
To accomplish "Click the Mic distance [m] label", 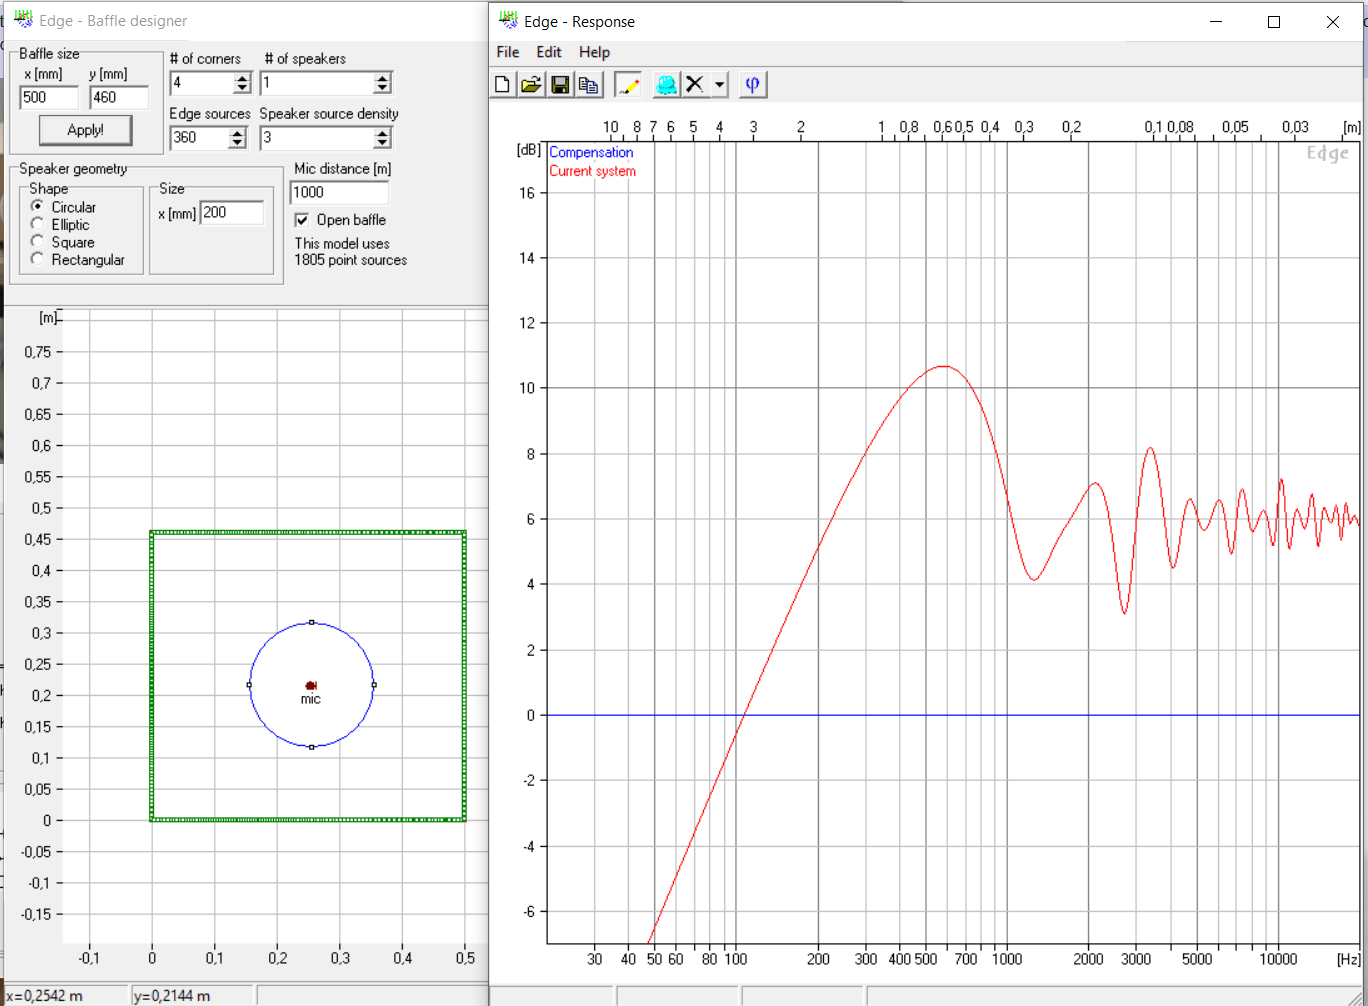I will (x=343, y=169).
